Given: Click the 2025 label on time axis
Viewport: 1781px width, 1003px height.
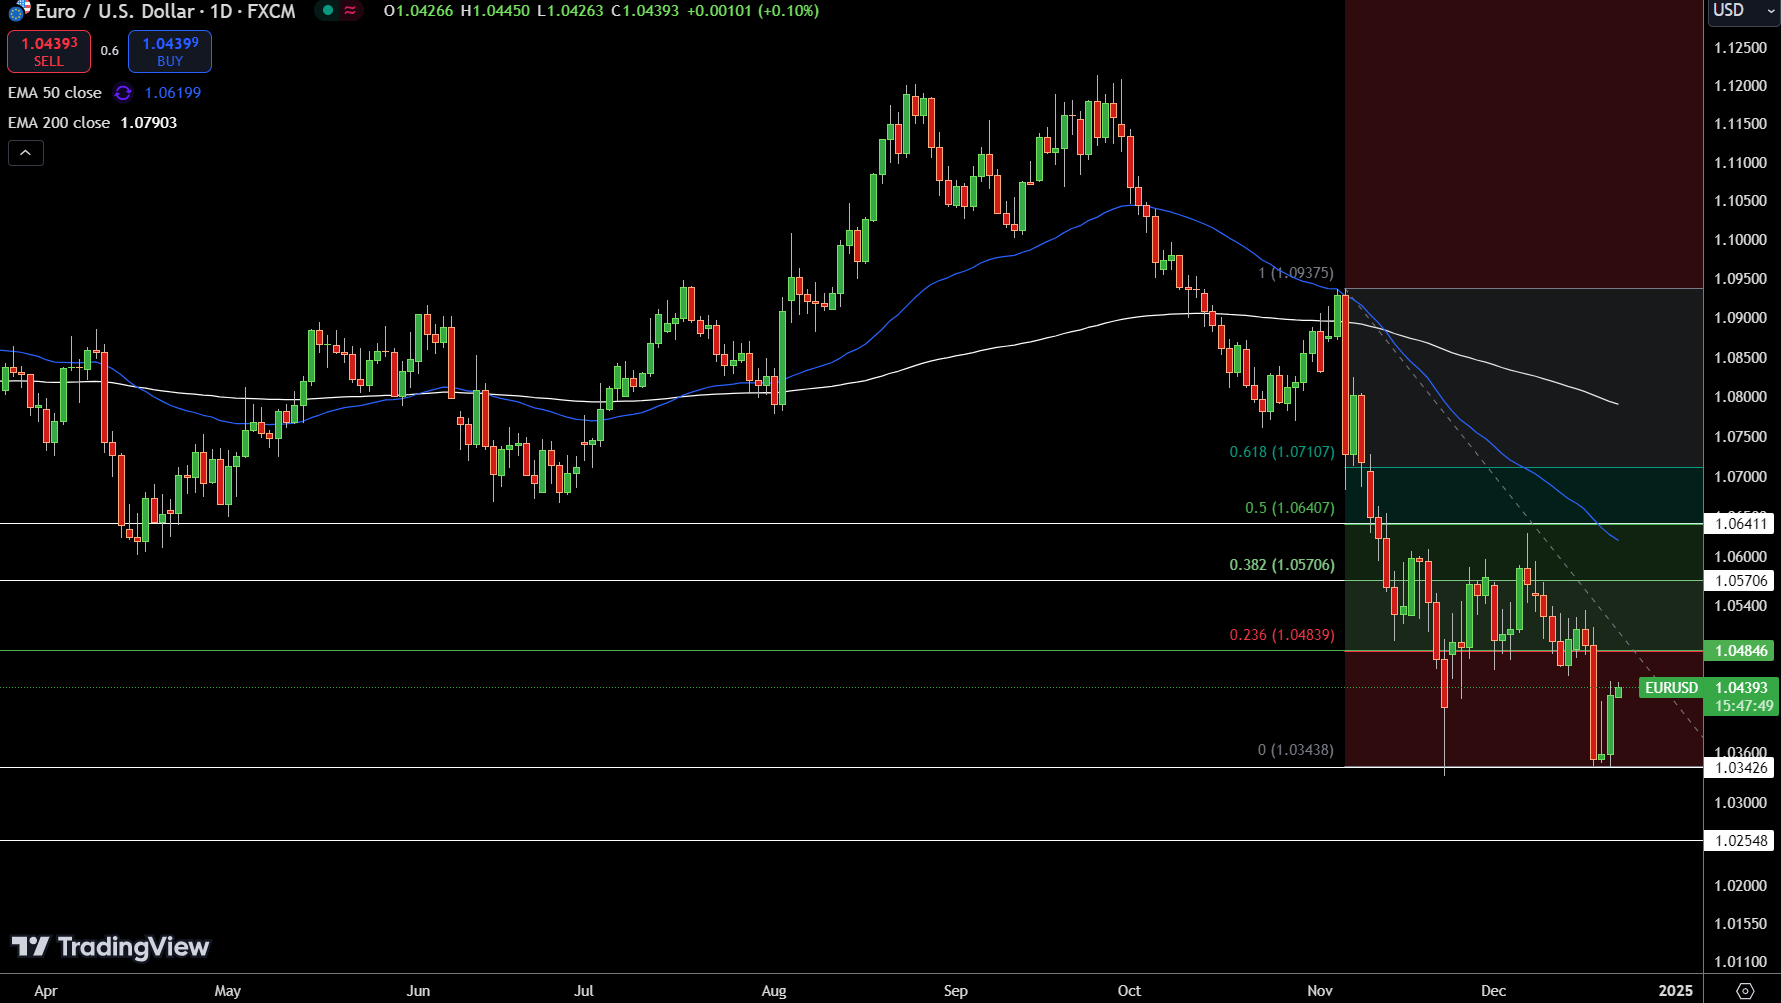Looking at the screenshot, I should pos(1676,991).
